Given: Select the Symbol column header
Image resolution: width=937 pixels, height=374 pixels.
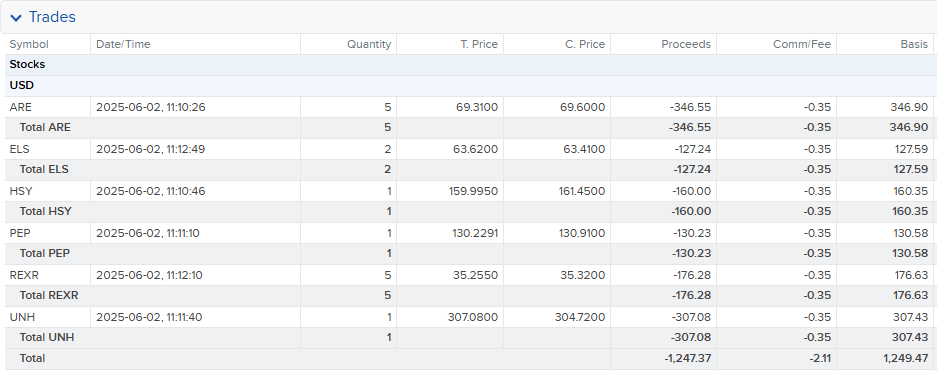Looking at the screenshot, I should (x=29, y=44).
